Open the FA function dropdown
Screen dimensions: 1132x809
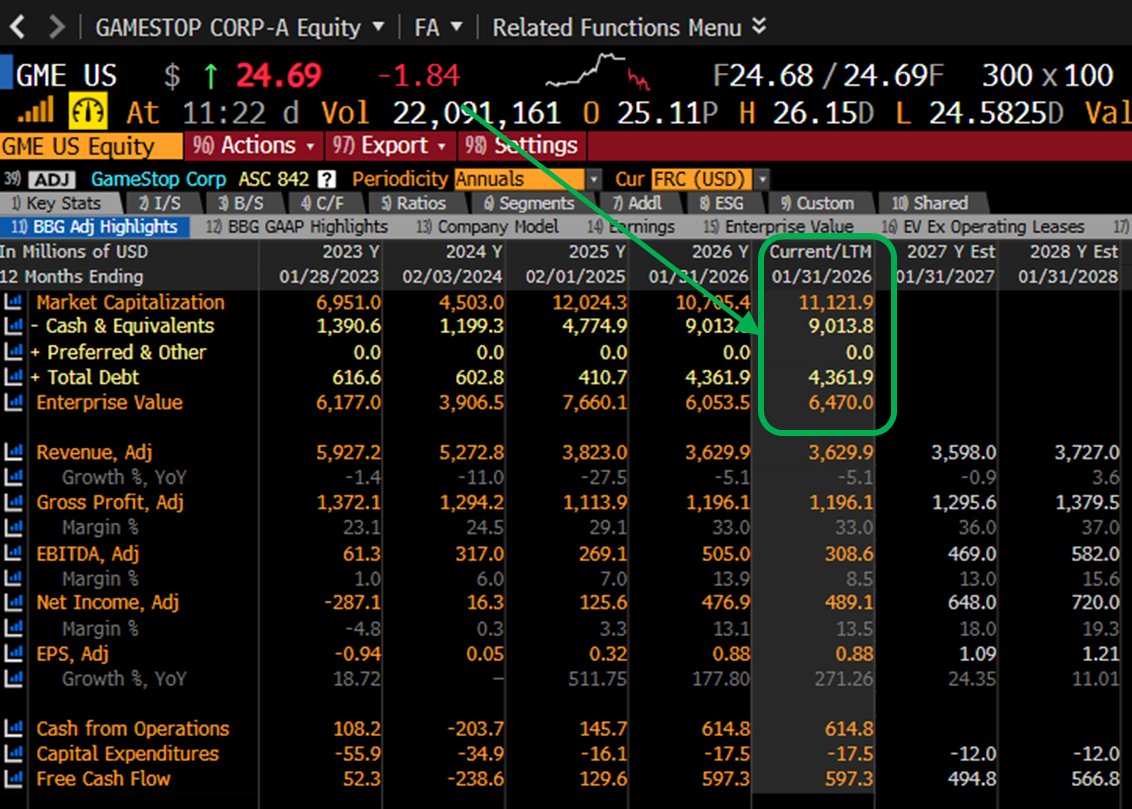(x=437, y=27)
